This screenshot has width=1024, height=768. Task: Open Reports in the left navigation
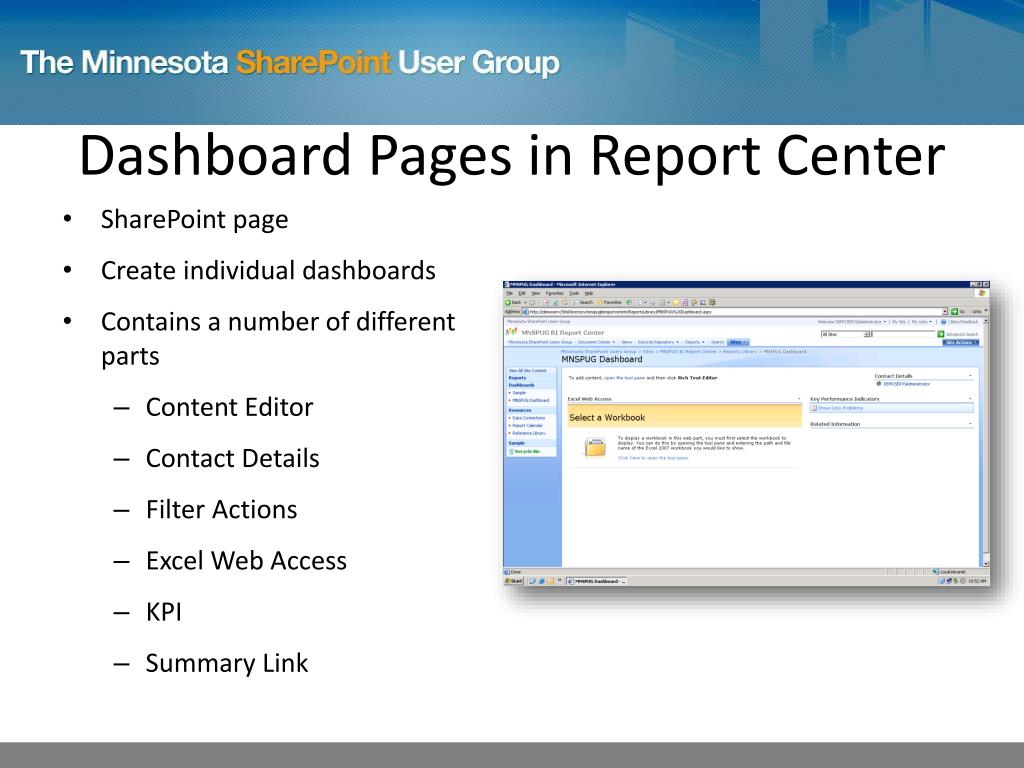coord(517,377)
